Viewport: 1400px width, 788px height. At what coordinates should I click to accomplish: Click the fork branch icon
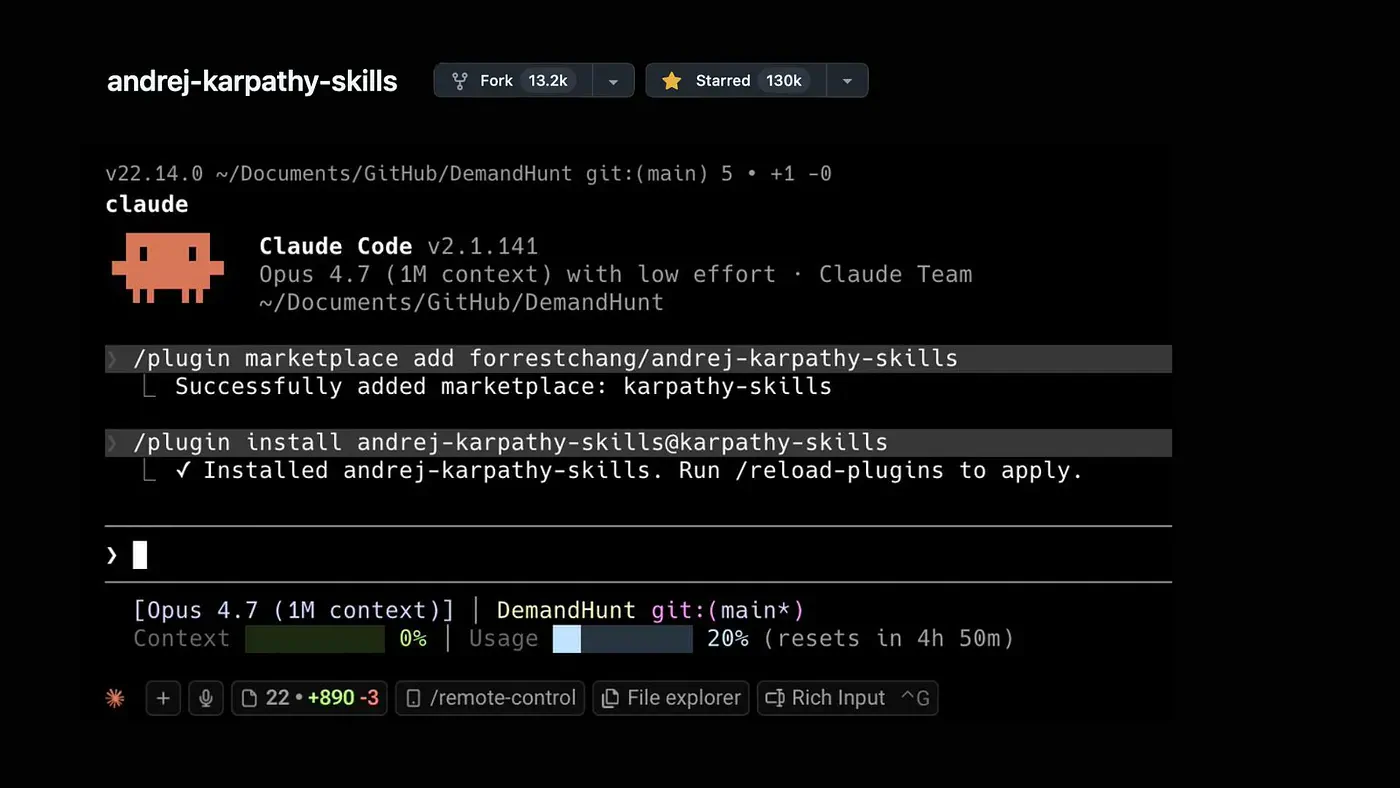[x=460, y=81]
